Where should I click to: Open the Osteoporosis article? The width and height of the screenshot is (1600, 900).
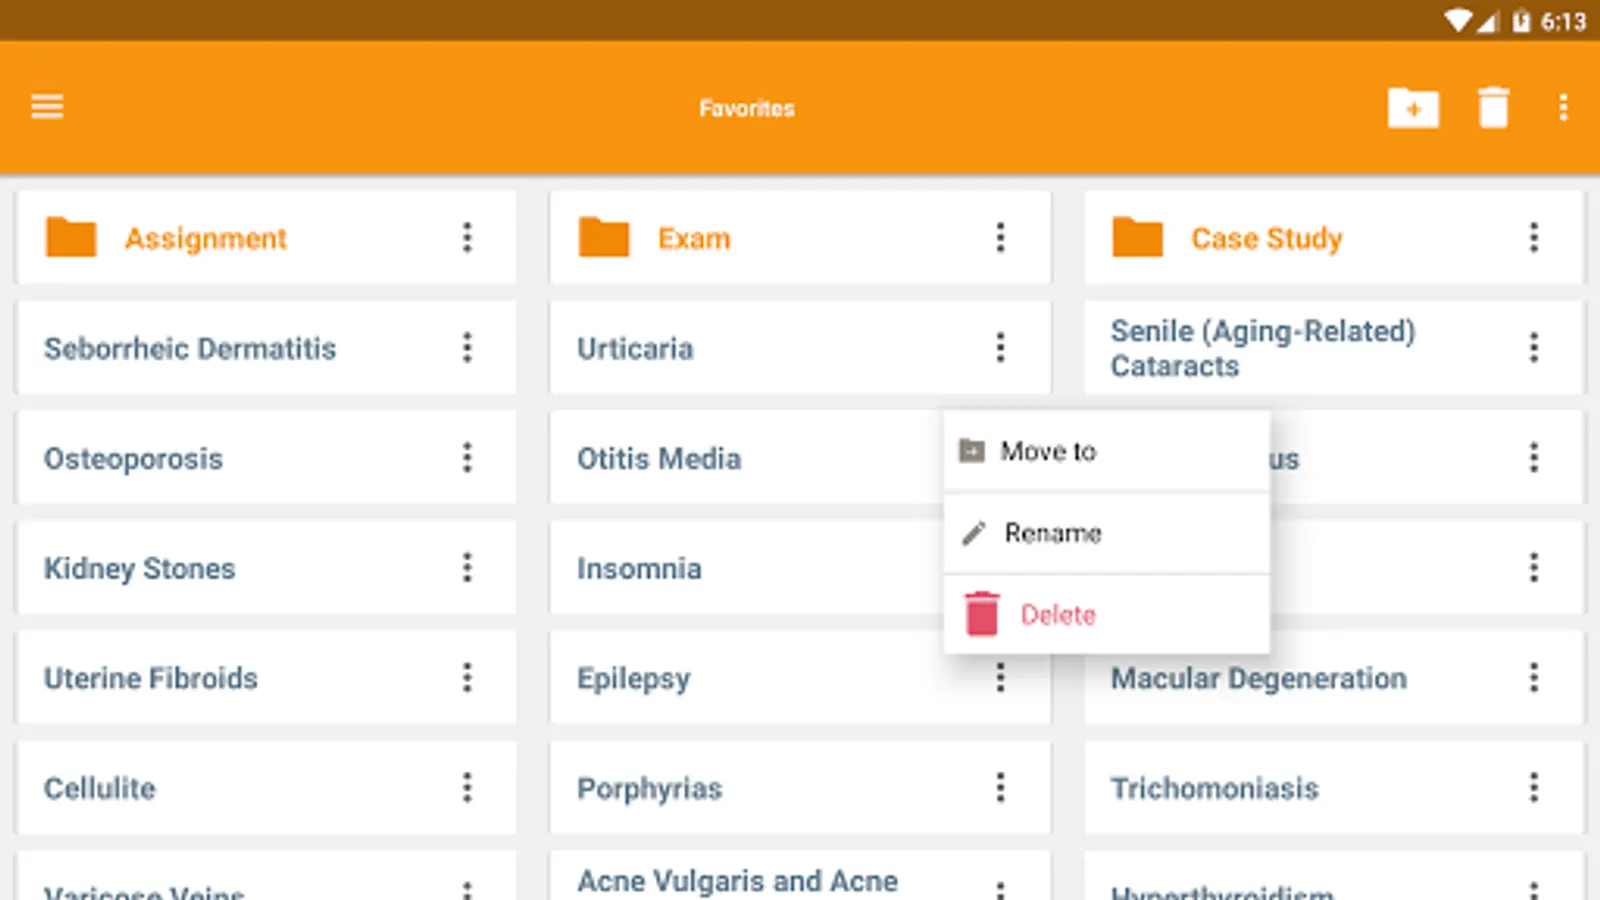pyautogui.click(x=133, y=459)
